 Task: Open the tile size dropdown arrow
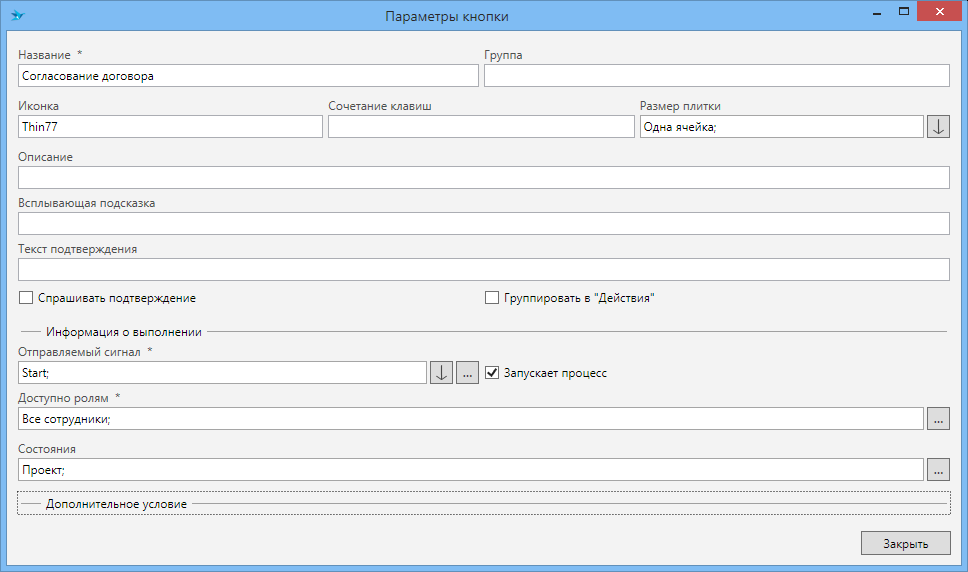pyautogui.click(x=938, y=127)
